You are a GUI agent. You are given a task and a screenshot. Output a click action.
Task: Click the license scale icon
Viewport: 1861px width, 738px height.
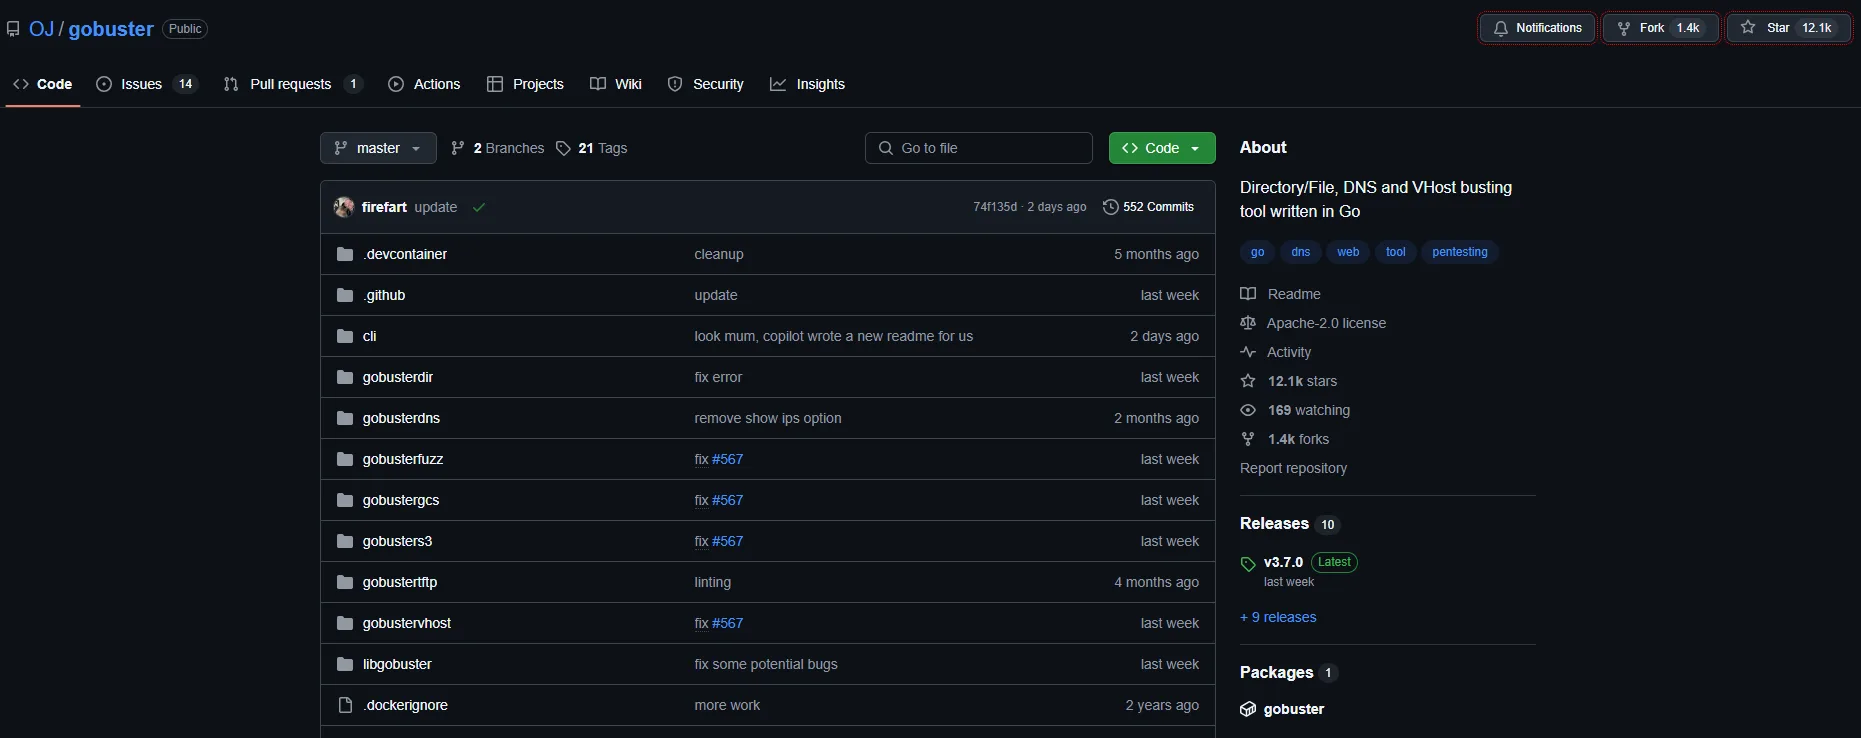tap(1248, 323)
